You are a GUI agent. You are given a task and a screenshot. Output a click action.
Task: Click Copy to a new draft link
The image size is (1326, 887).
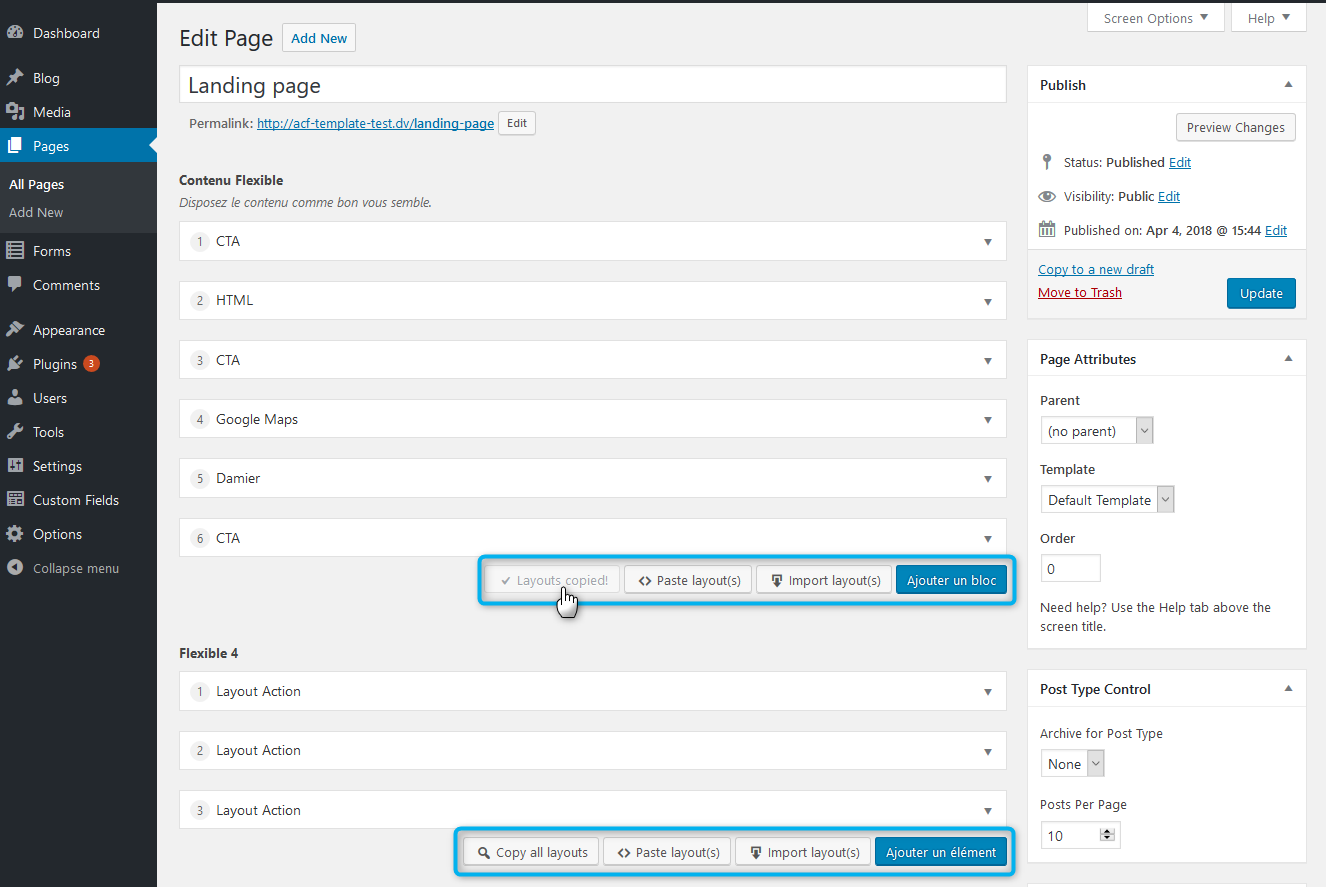click(x=1096, y=270)
